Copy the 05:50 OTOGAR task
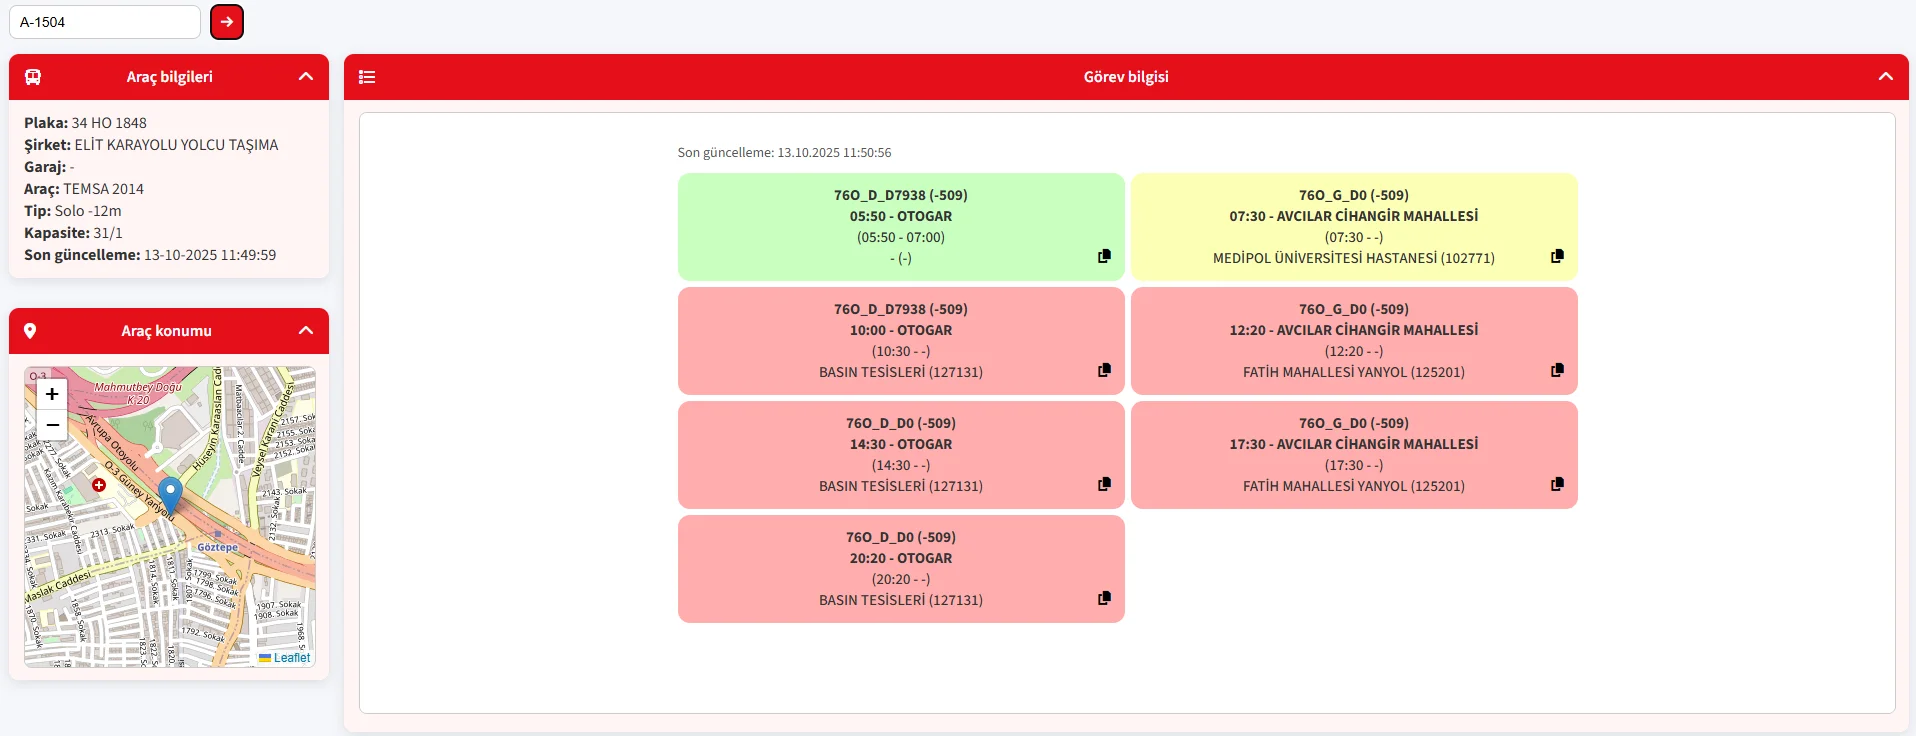This screenshot has height=736, width=1916. pyautogui.click(x=1104, y=256)
